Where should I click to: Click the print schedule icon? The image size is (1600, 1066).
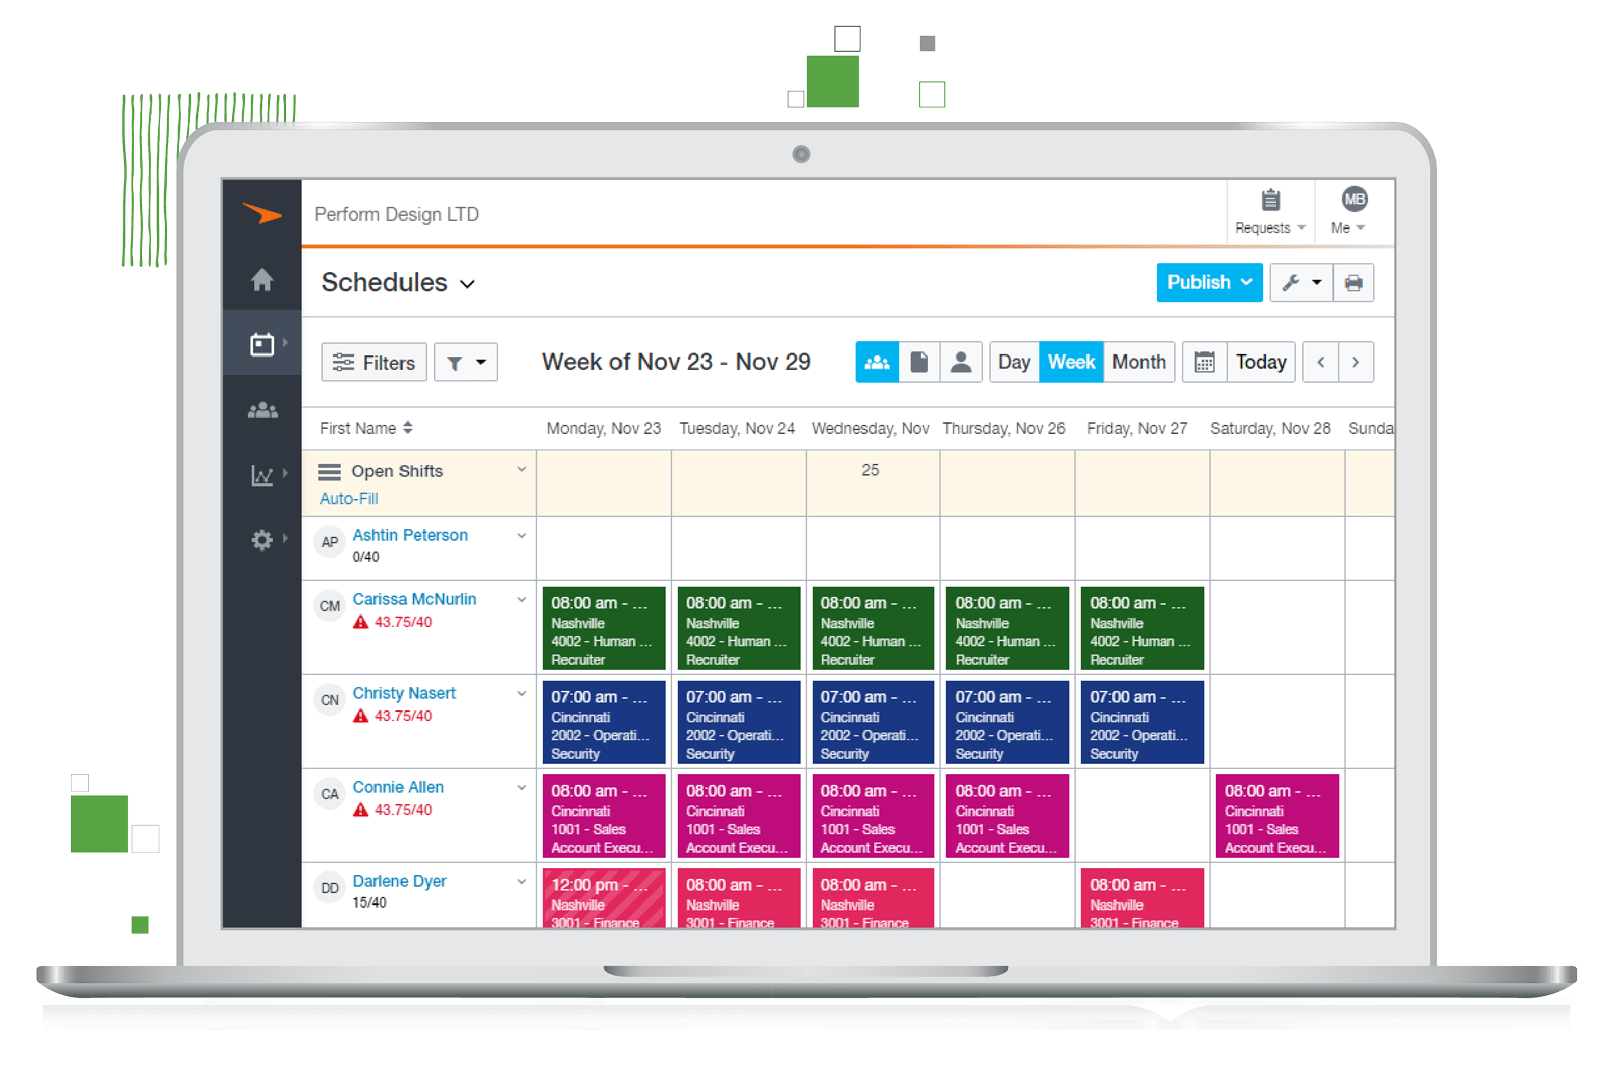(x=1353, y=283)
